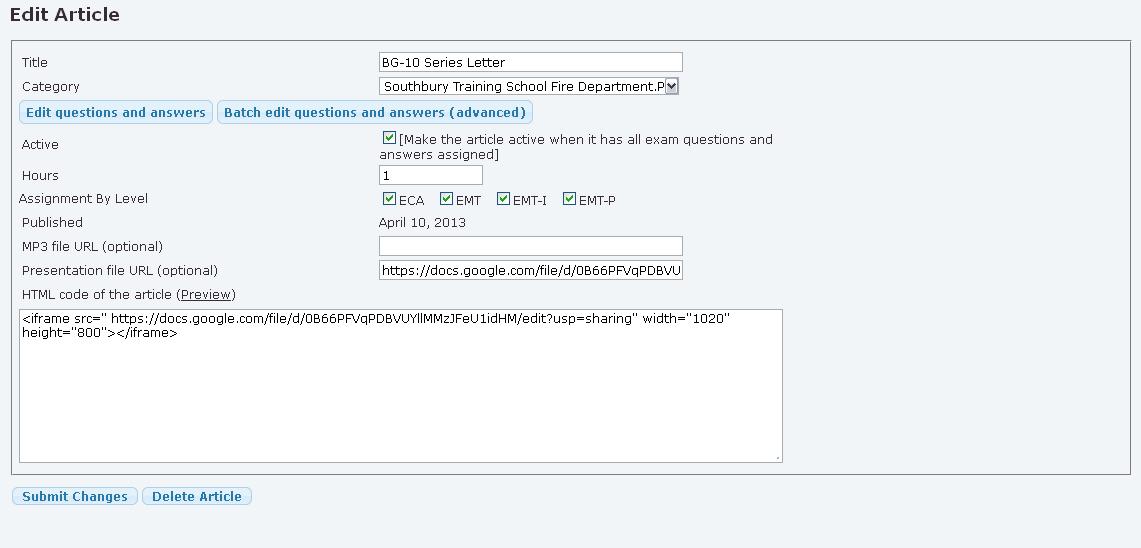This screenshot has width=1141, height=548.
Task: Click the Title input field
Action: (530, 62)
